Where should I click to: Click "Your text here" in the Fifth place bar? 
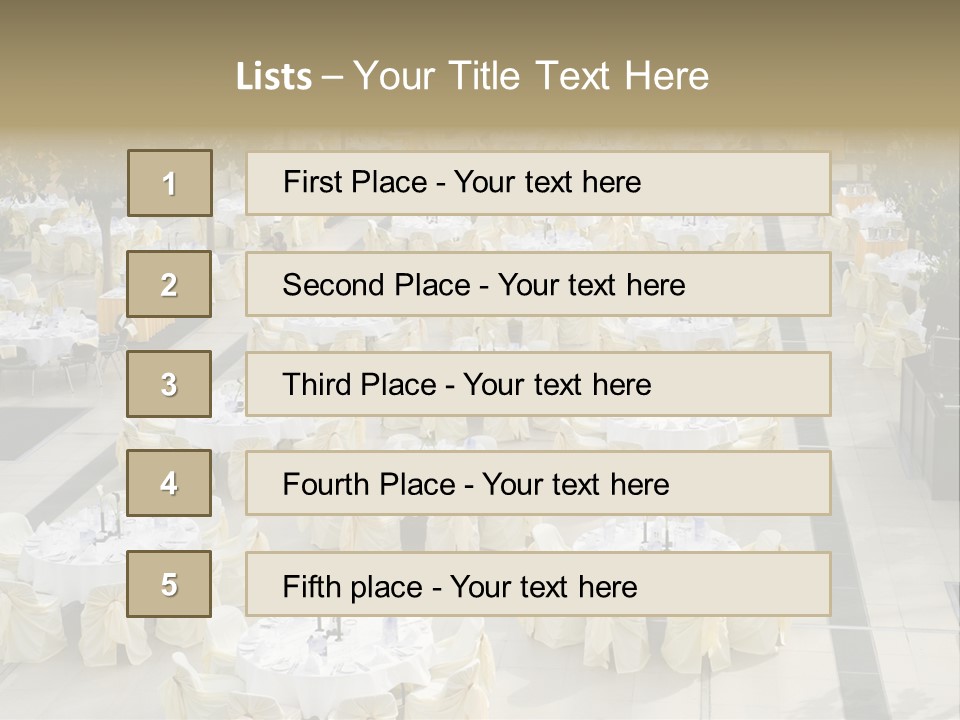[543, 586]
